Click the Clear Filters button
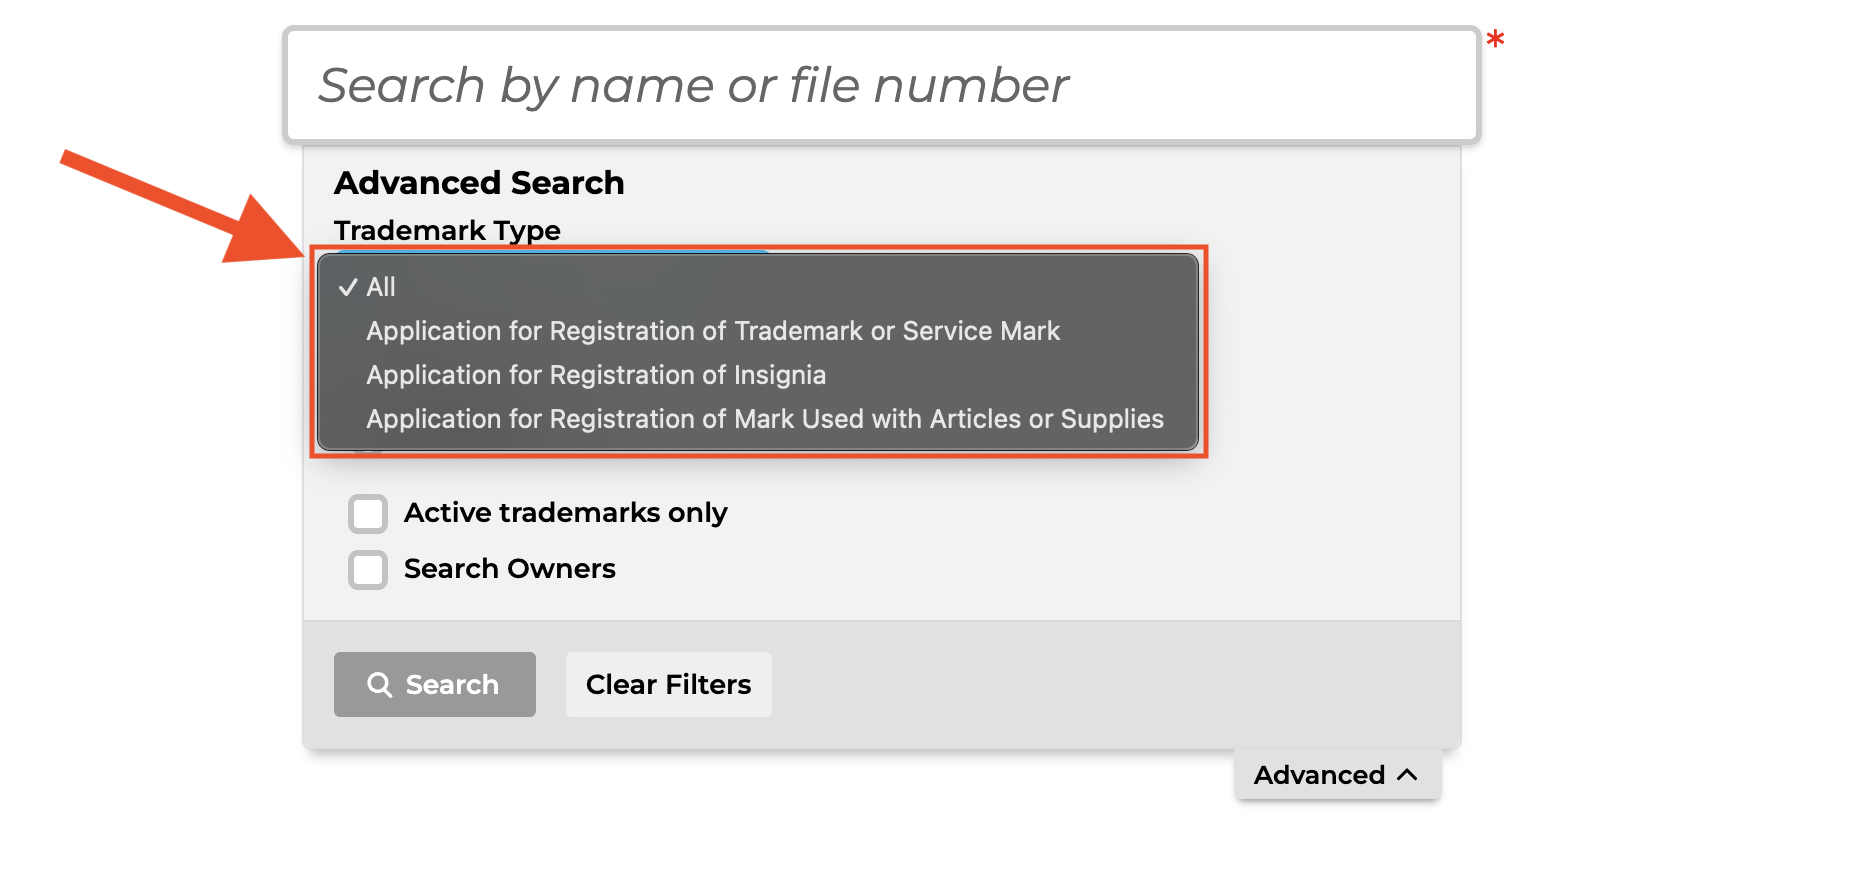 tap(669, 685)
